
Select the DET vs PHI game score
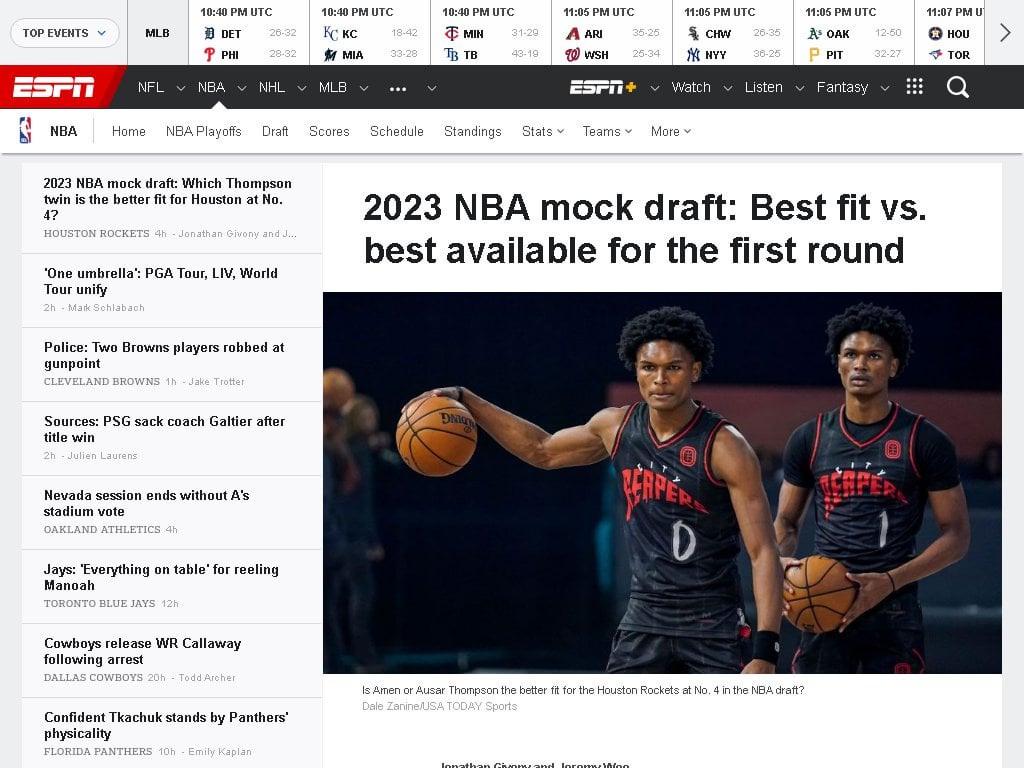pyautogui.click(x=249, y=33)
